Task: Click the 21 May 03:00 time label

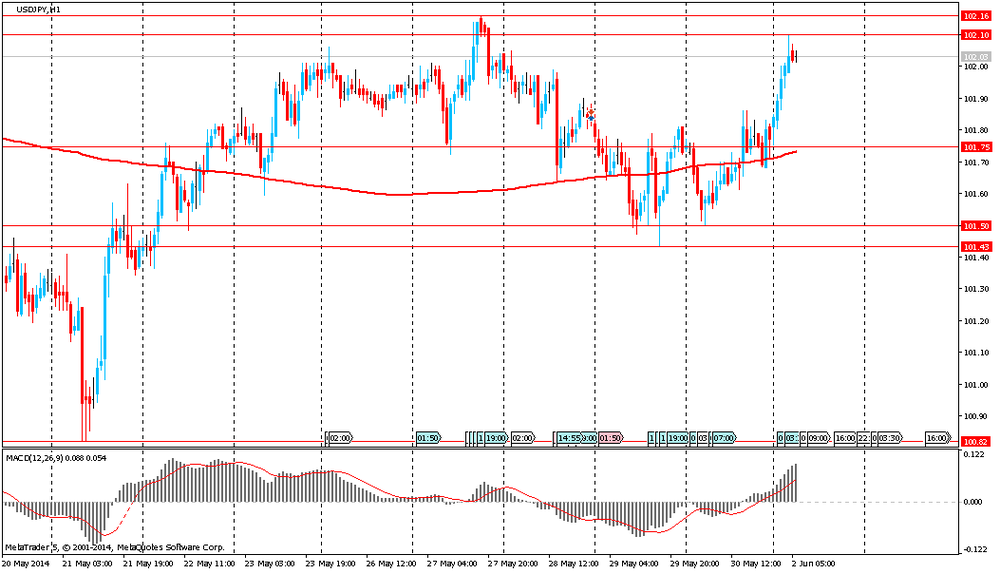Action: pos(87,564)
